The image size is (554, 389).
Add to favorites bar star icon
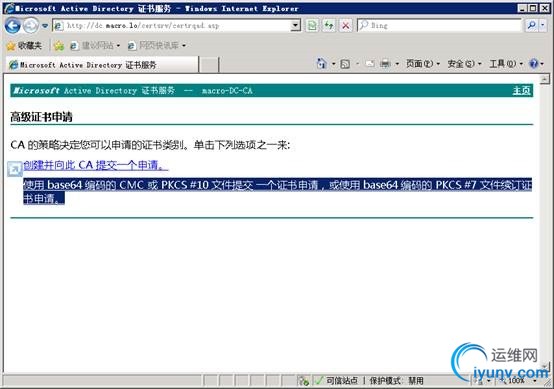coord(59,46)
